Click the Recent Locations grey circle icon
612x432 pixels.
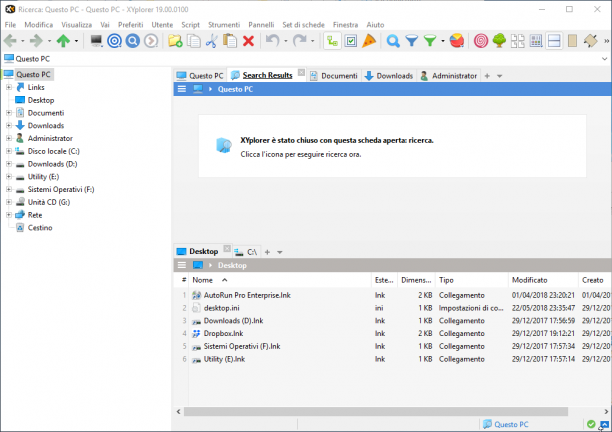pyautogui.click(x=151, y=41)
